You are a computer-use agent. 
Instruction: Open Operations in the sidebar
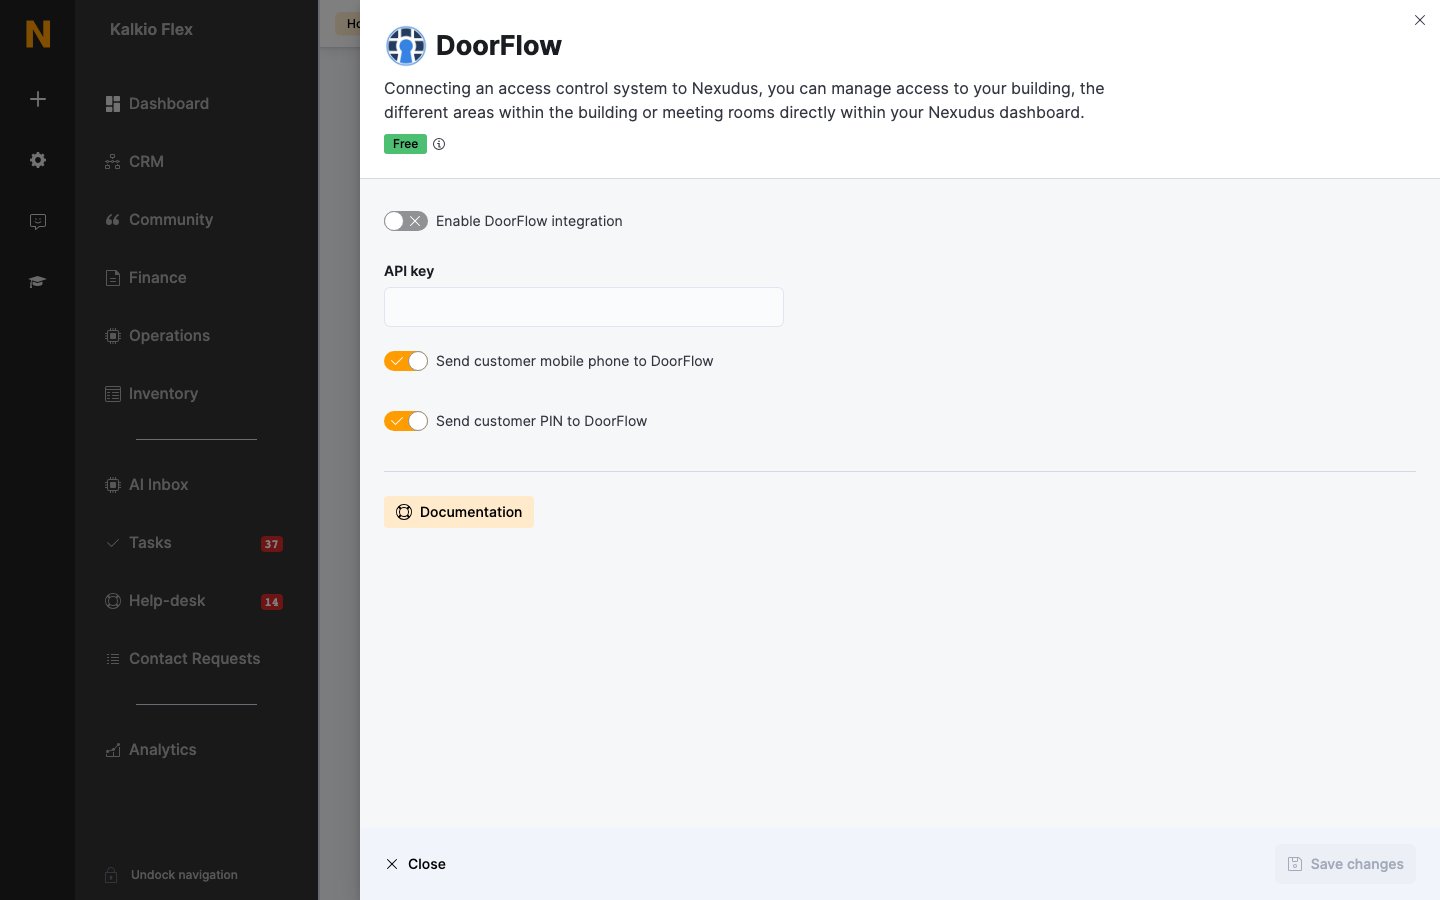click(x=157, y=336)
